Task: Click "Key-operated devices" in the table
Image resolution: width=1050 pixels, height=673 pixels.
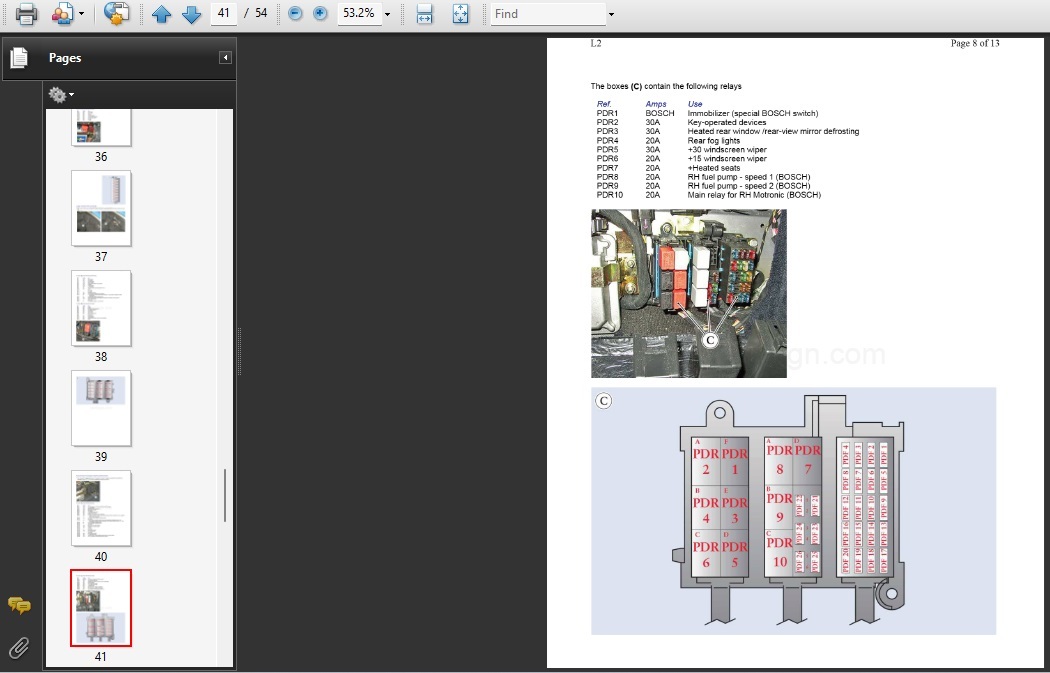Action: point(727,123)
